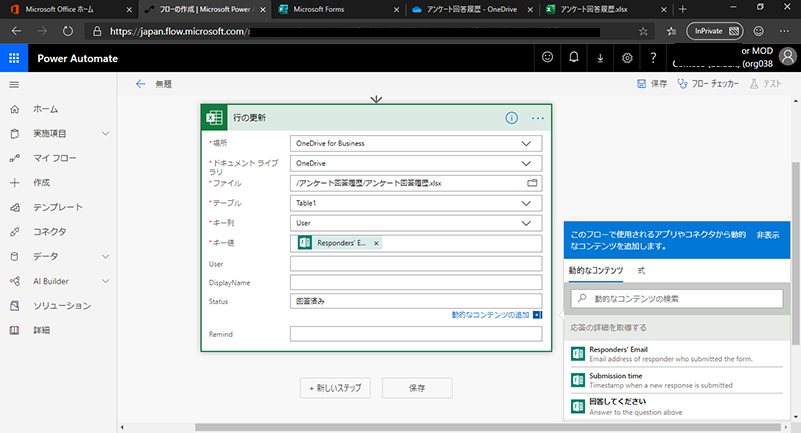The width and height of the screenshot is (801, 433).
Task: Click the browser back arrow
Action: click(x=16, y=31)
